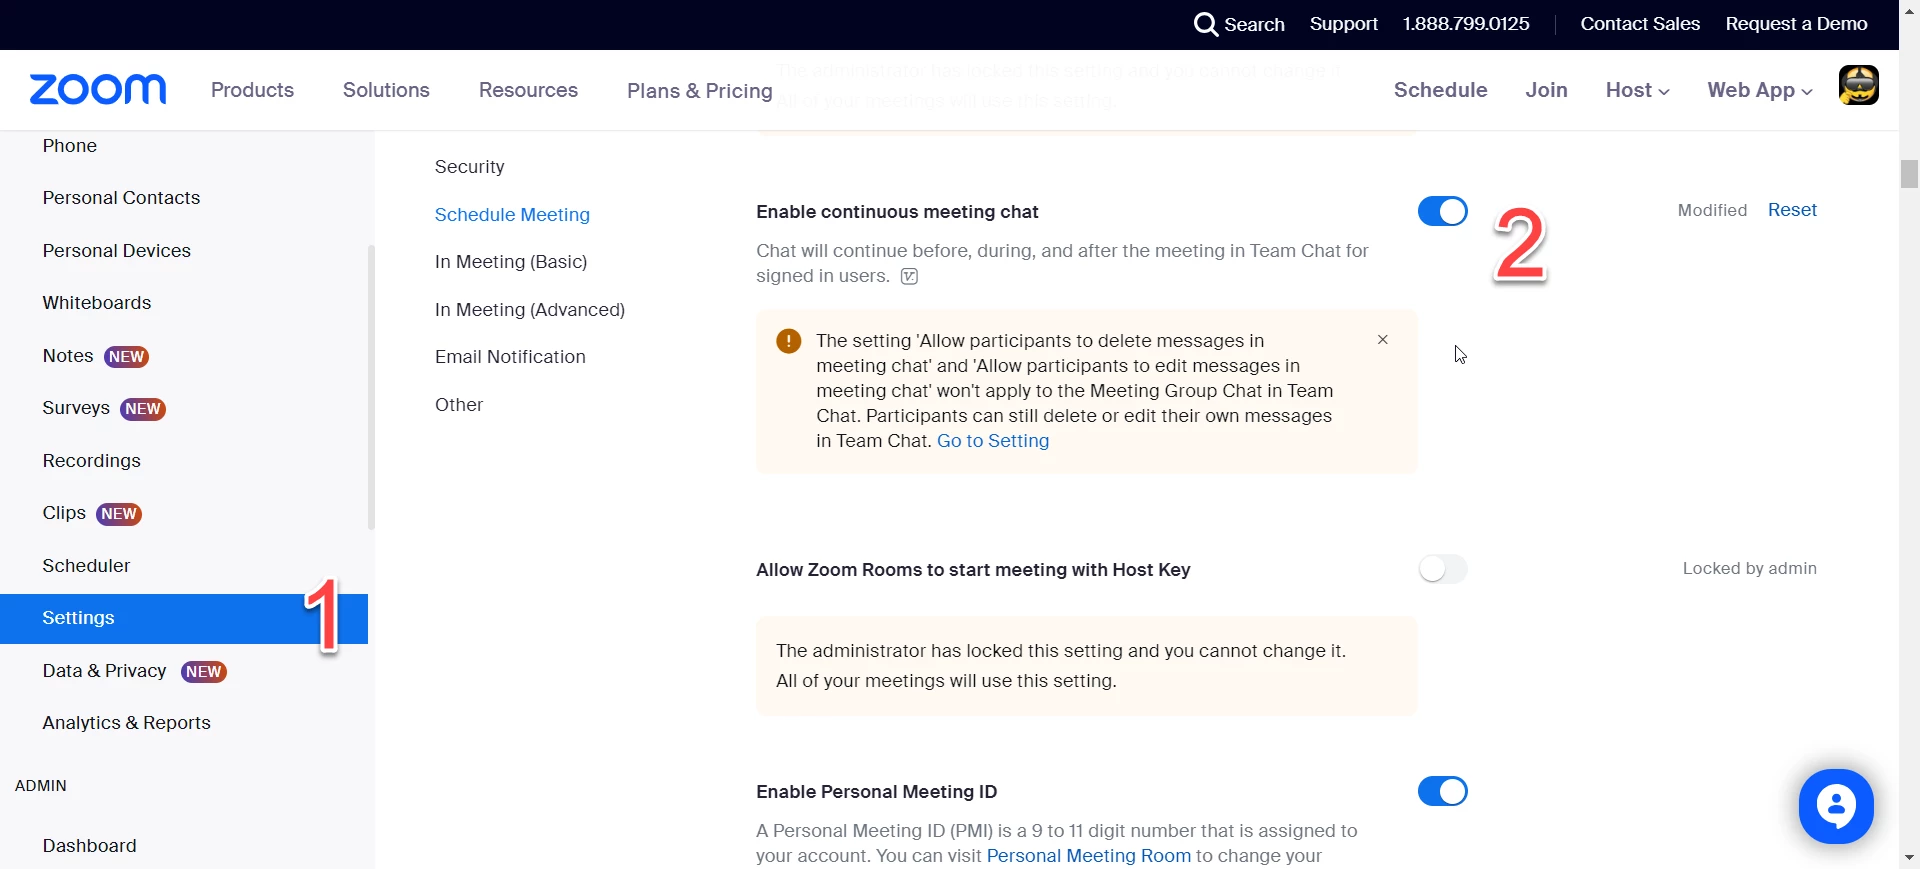
Task: Click the 1.888.799.0125 phone number
Action: (x=1466, y=24)
